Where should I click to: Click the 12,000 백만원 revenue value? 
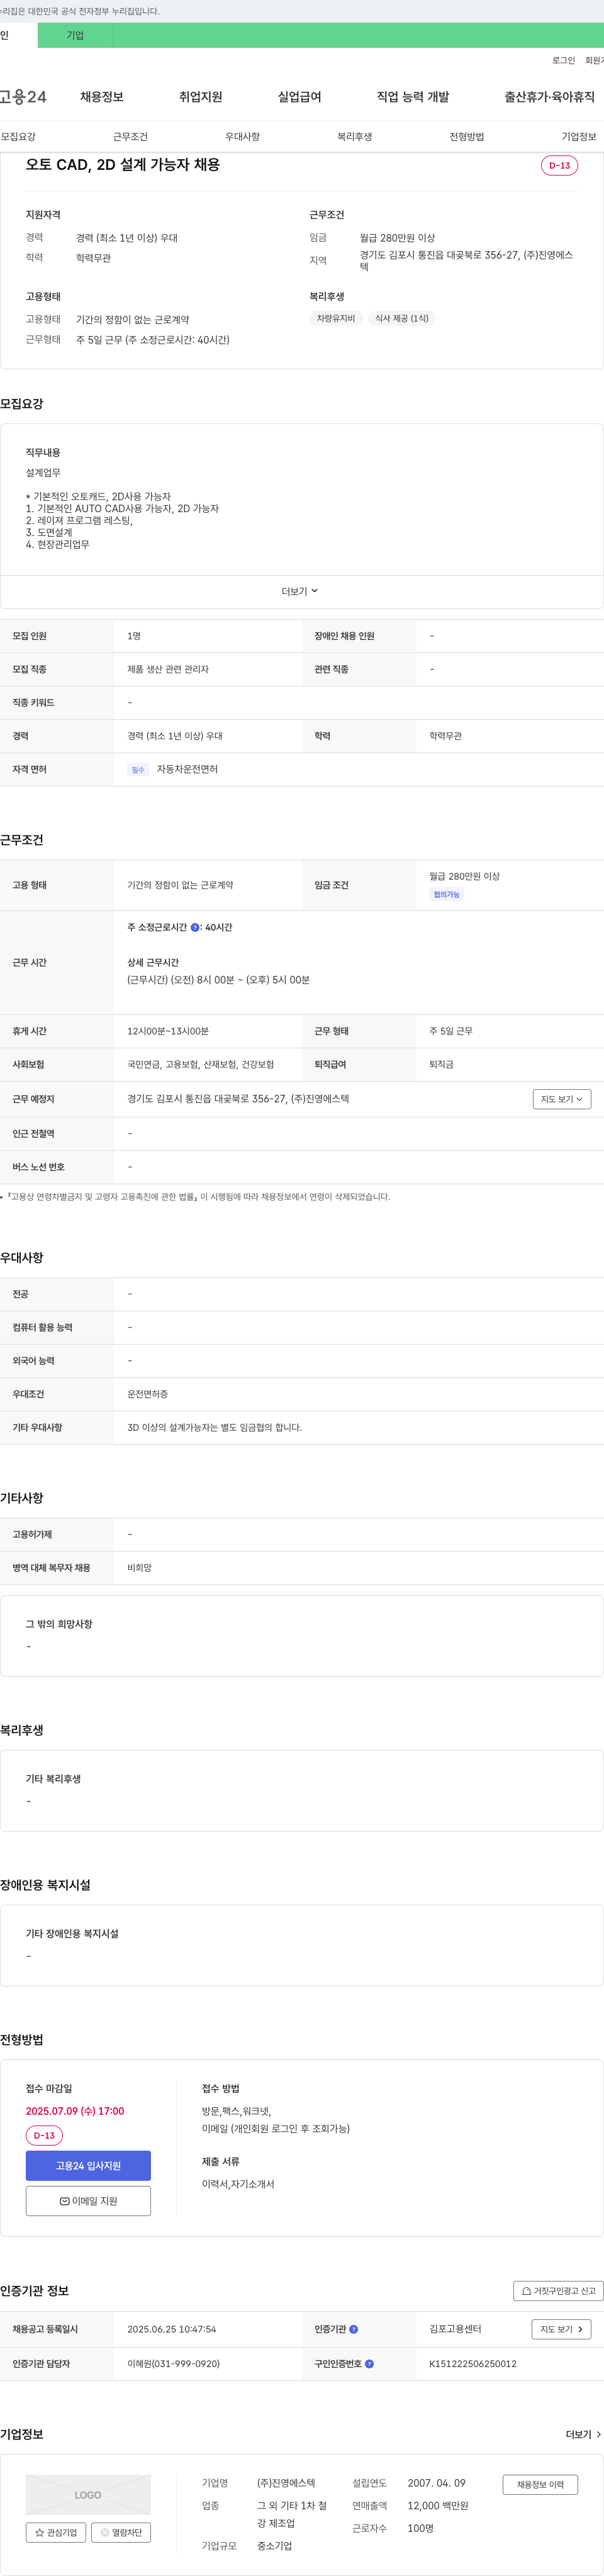(x=438, y=2506)
